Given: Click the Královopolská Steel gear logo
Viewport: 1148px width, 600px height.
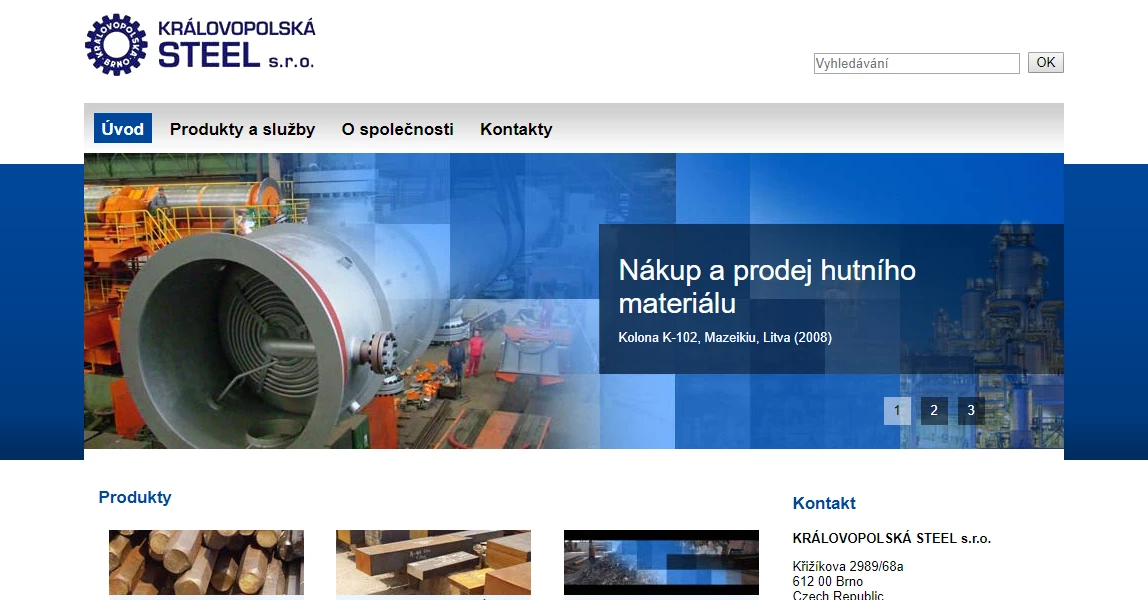Looking at the screenshot, I should (x=116, y=45).
